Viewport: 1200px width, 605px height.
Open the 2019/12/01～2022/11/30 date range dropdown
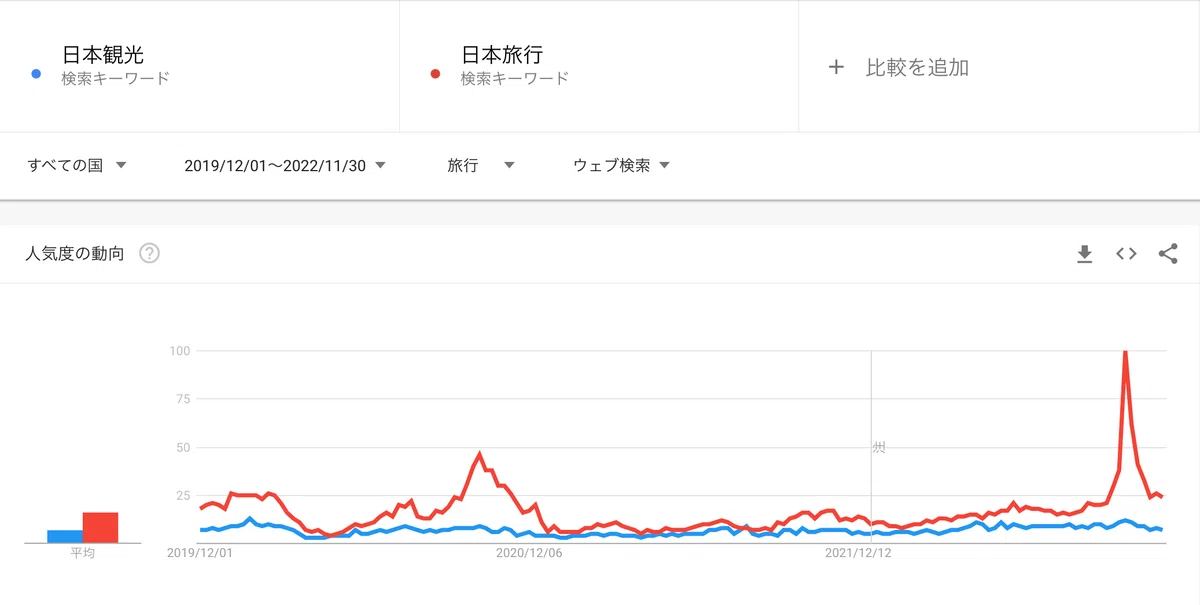pyautogui.click(x=285, y=165)
